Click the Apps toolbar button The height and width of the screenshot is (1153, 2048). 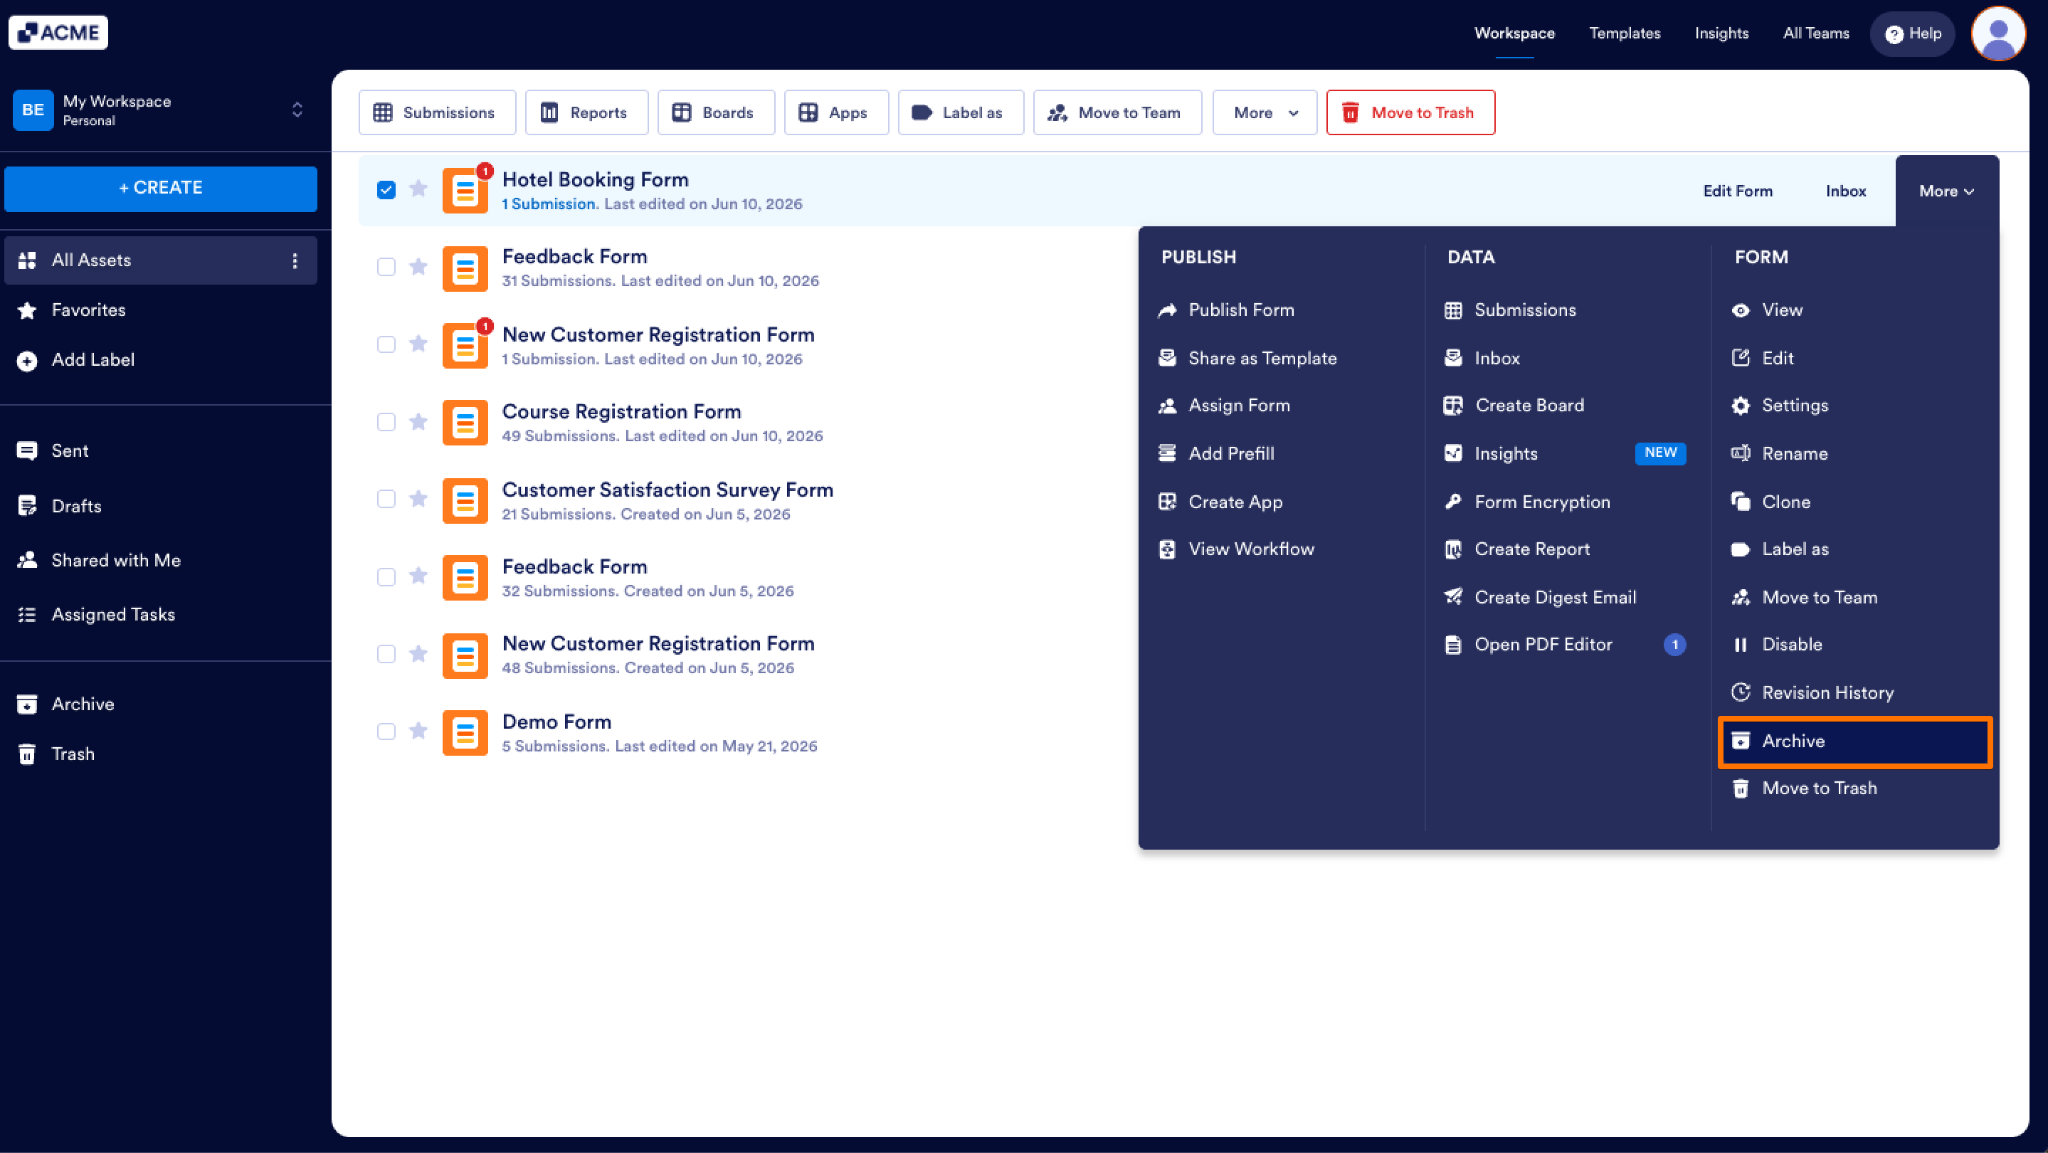tap(836, 112)
